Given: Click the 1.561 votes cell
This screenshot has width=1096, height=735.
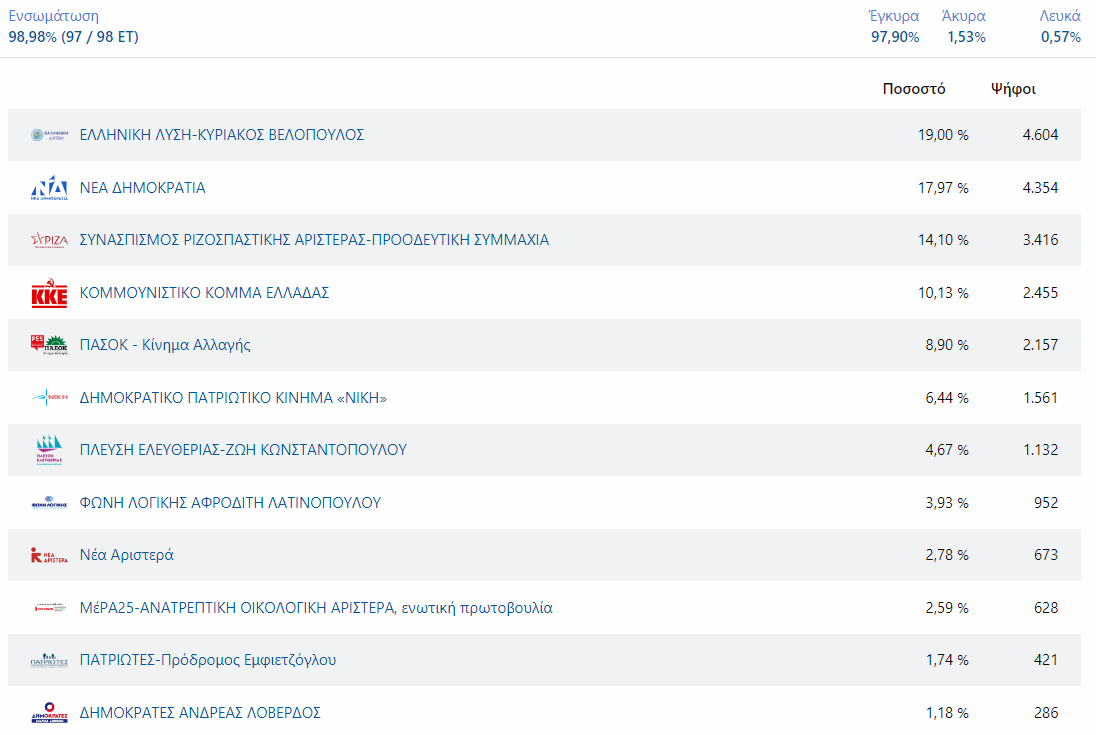Looking at the screenshot, I should [1040, 398].
